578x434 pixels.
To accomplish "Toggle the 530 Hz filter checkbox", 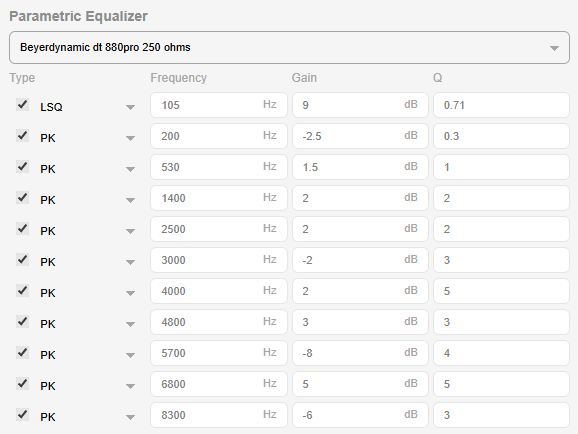I will point(22,167).
